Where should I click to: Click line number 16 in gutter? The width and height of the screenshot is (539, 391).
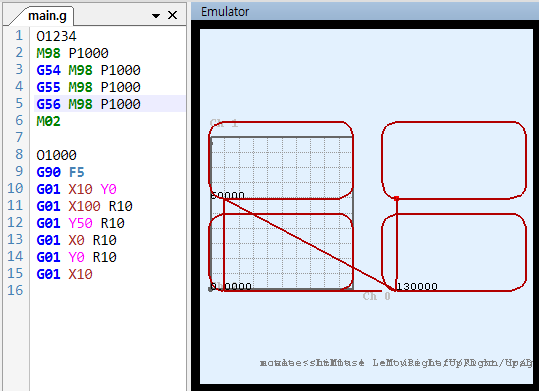15,290
